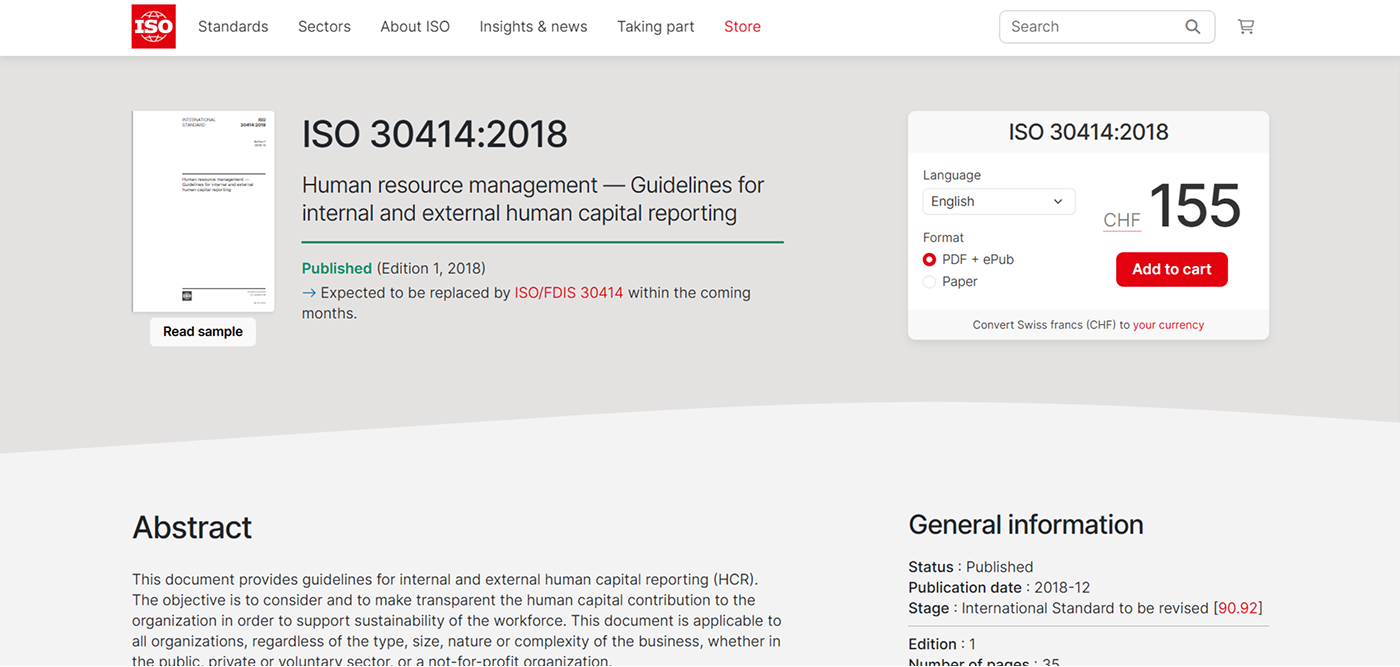Open the 90.92 stage code link
This screenshot has height=667, width=1400.
coord(1237,608)
